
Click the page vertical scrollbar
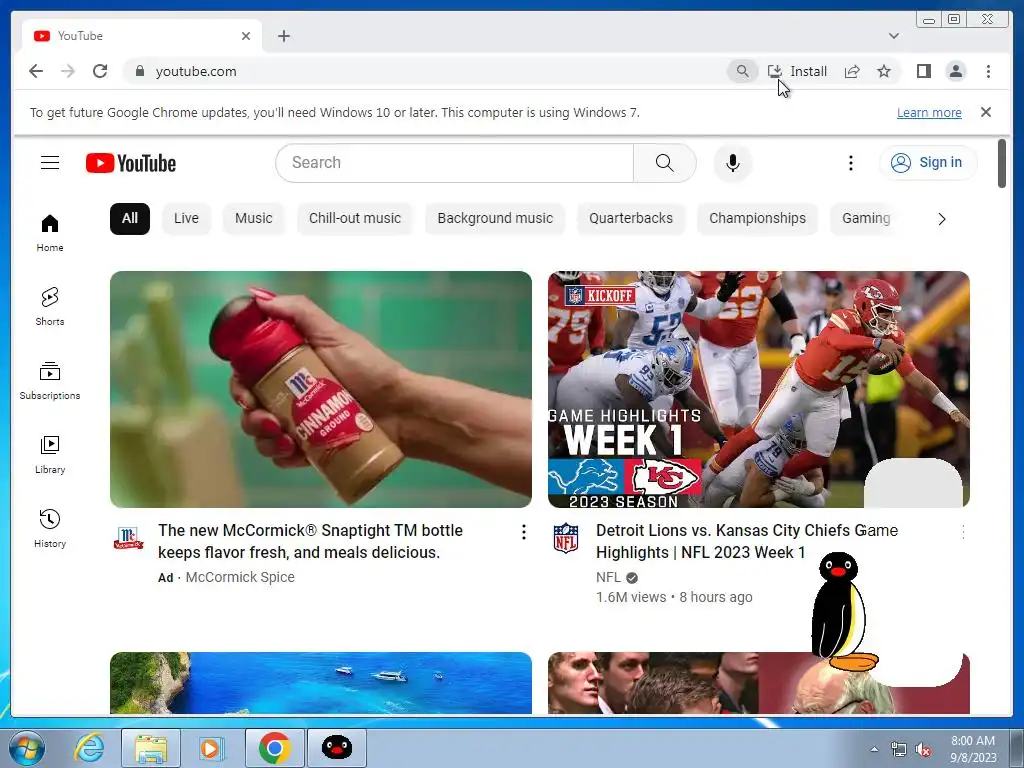[1002, 163]
